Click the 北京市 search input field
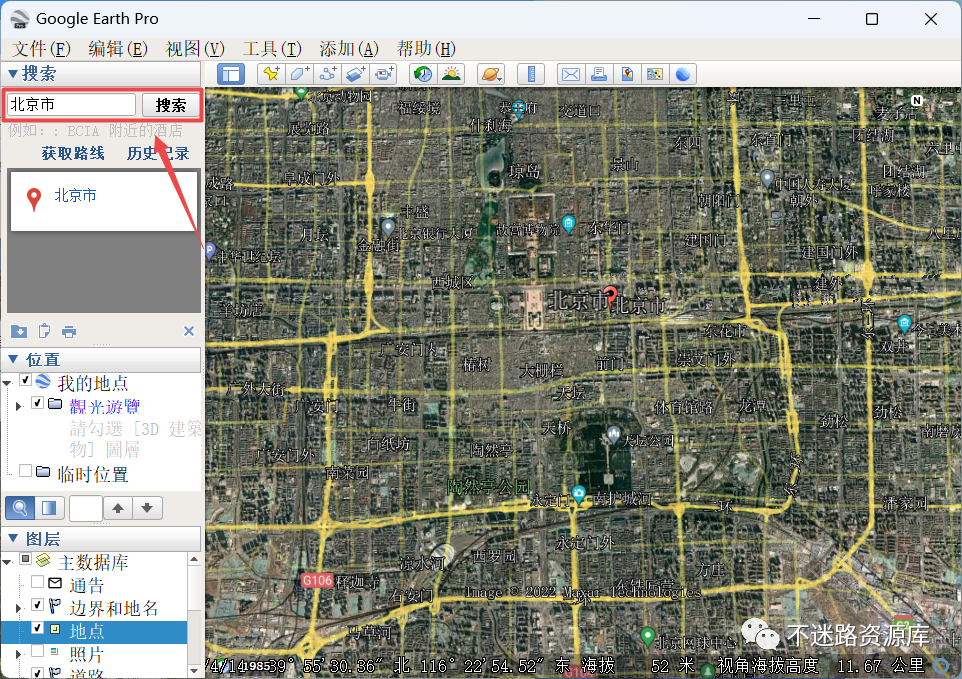The image size is (962, 679). [x=71, y=105]
